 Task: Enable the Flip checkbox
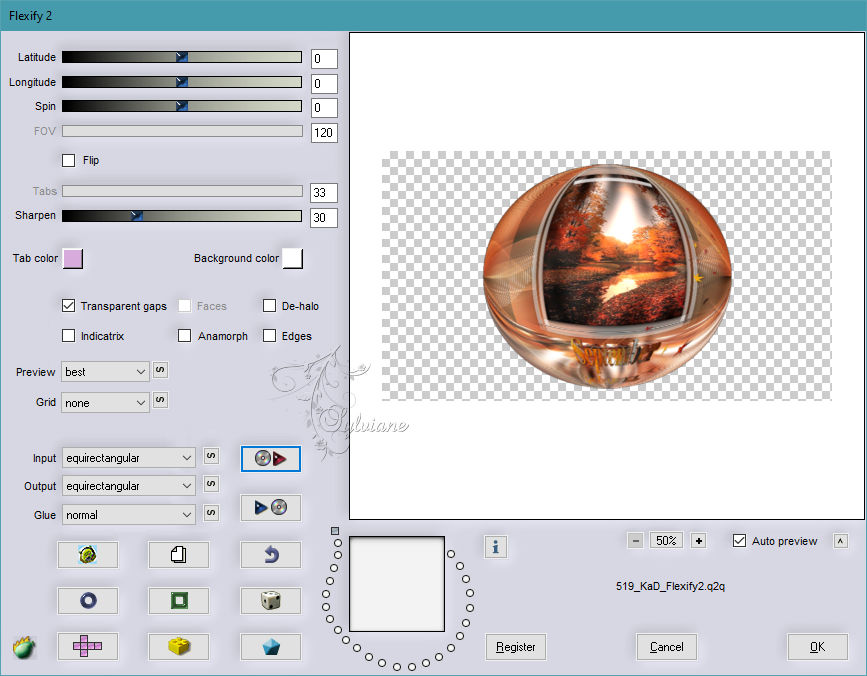[x=69, y=160]
